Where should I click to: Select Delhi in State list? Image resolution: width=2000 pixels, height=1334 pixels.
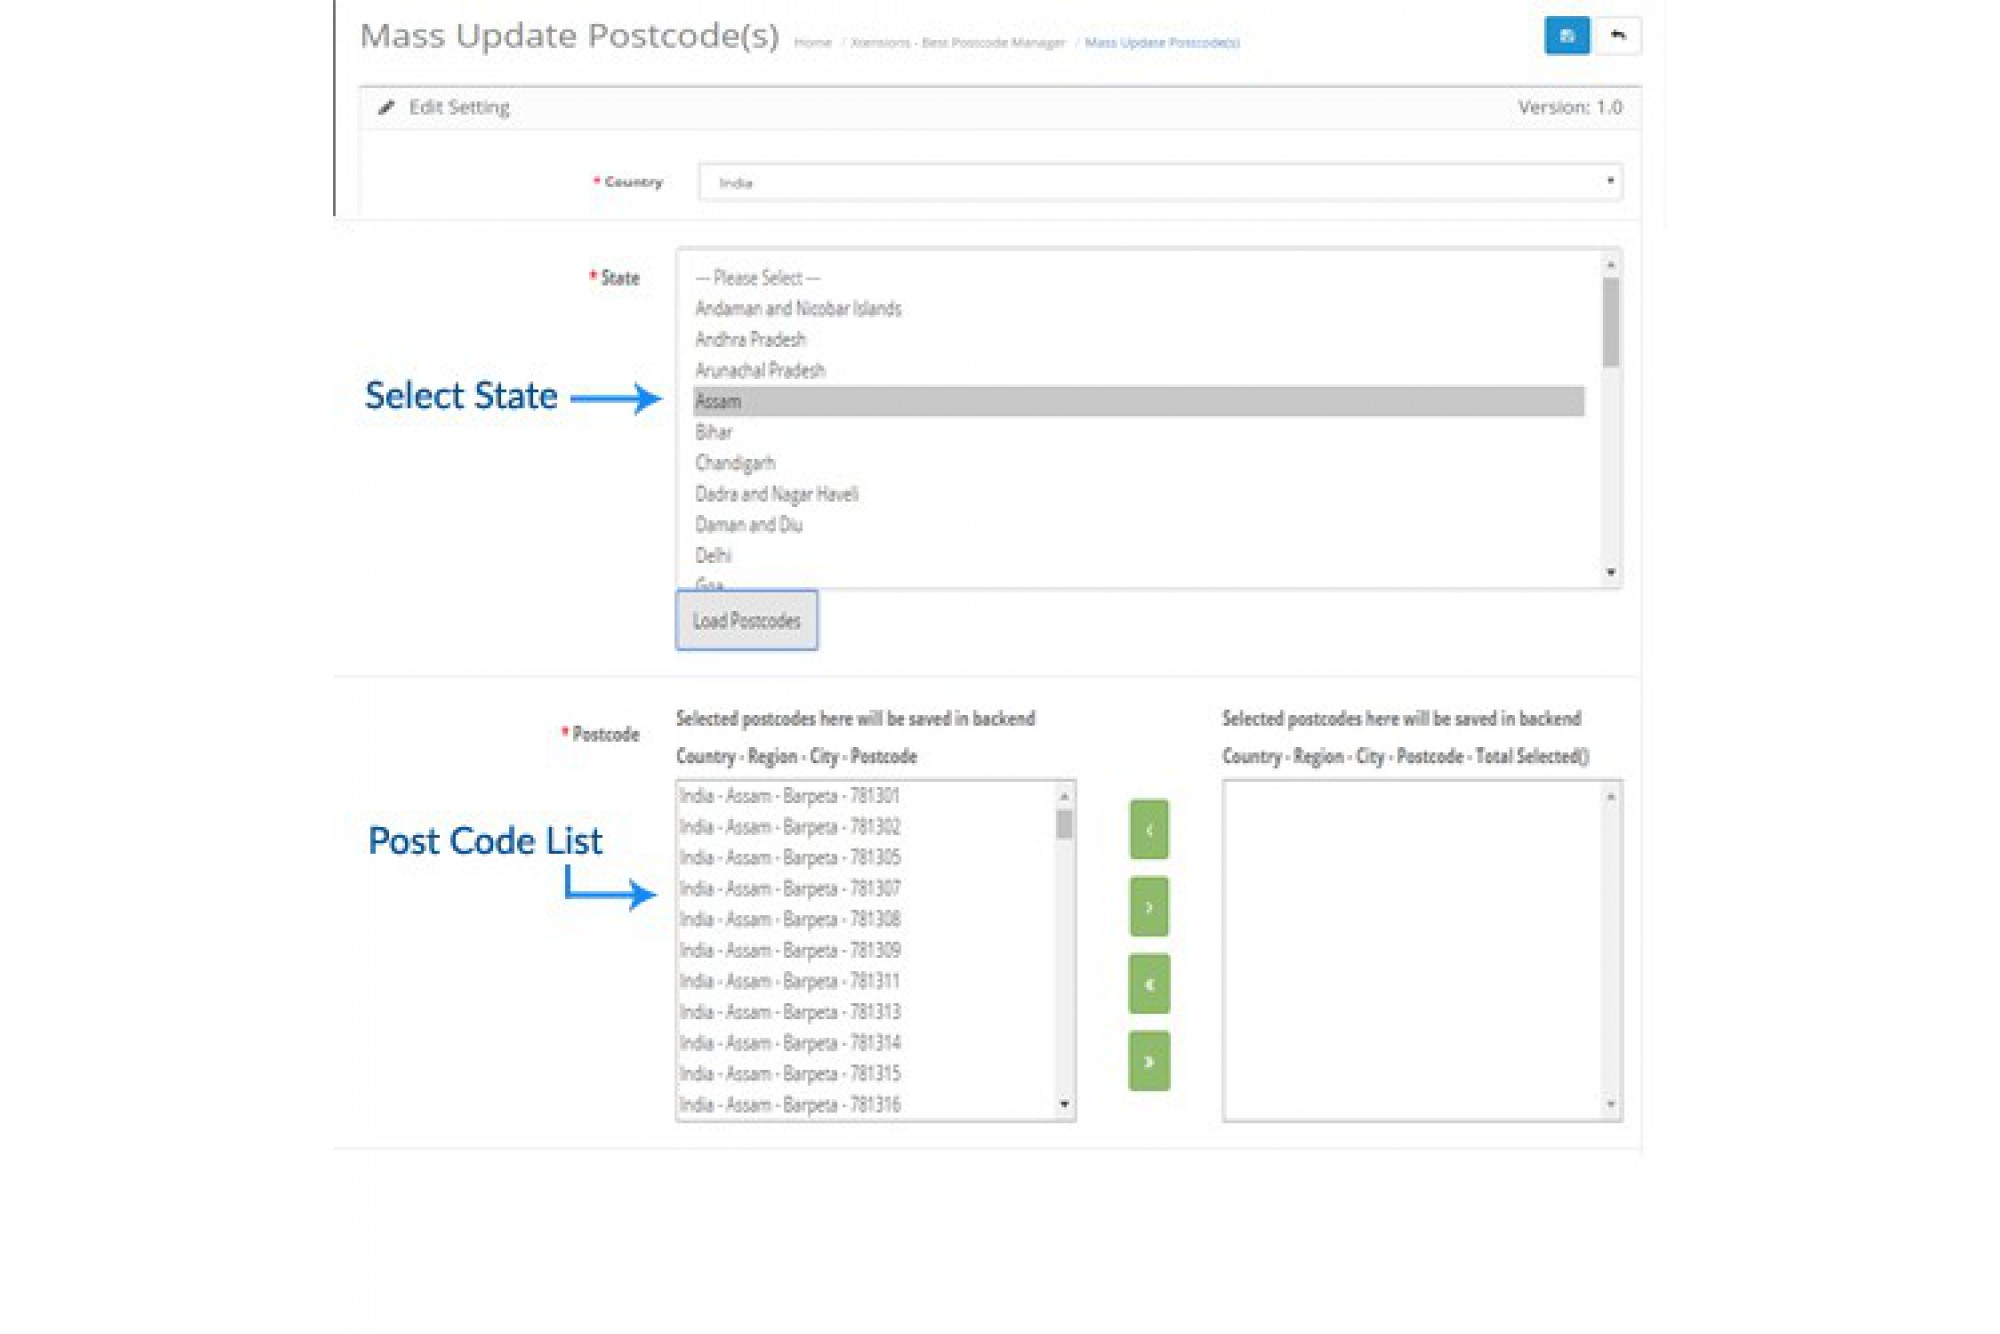point(1139,556)
